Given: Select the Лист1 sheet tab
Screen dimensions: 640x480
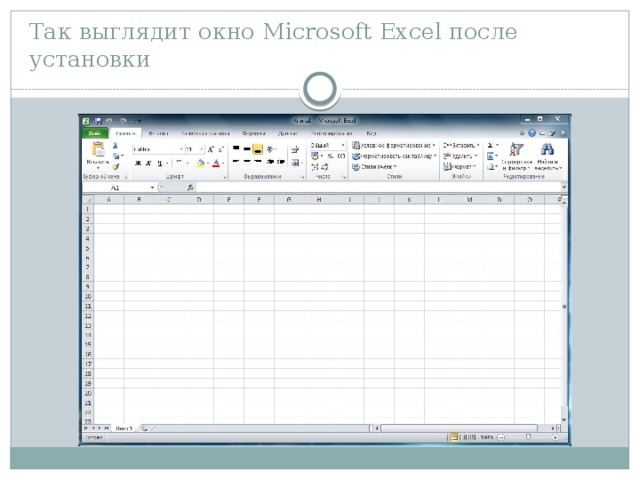Looking at the screenshot, I should [x=124, y=428].
